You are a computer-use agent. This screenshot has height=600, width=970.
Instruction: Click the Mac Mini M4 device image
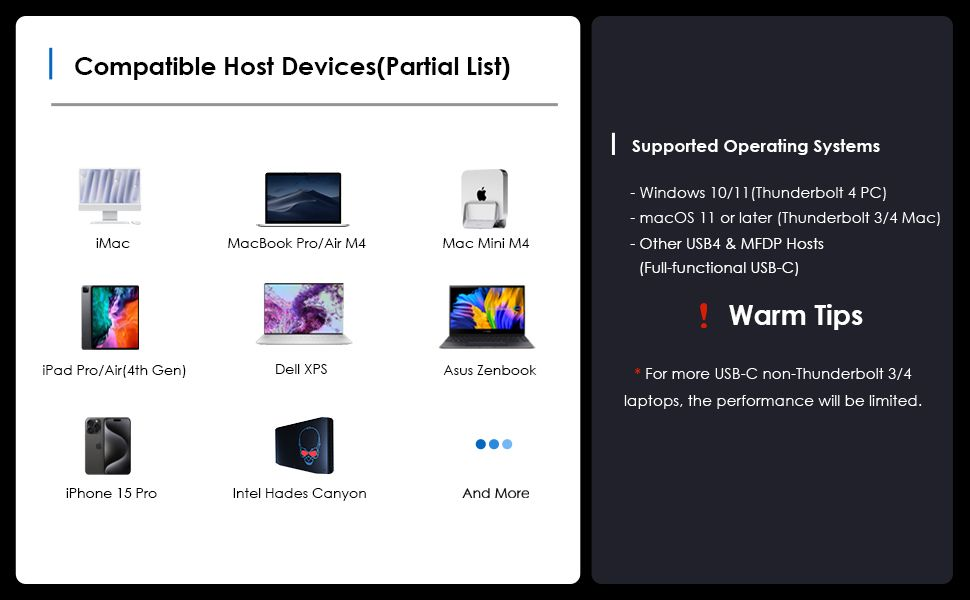[x=485, y=197]
